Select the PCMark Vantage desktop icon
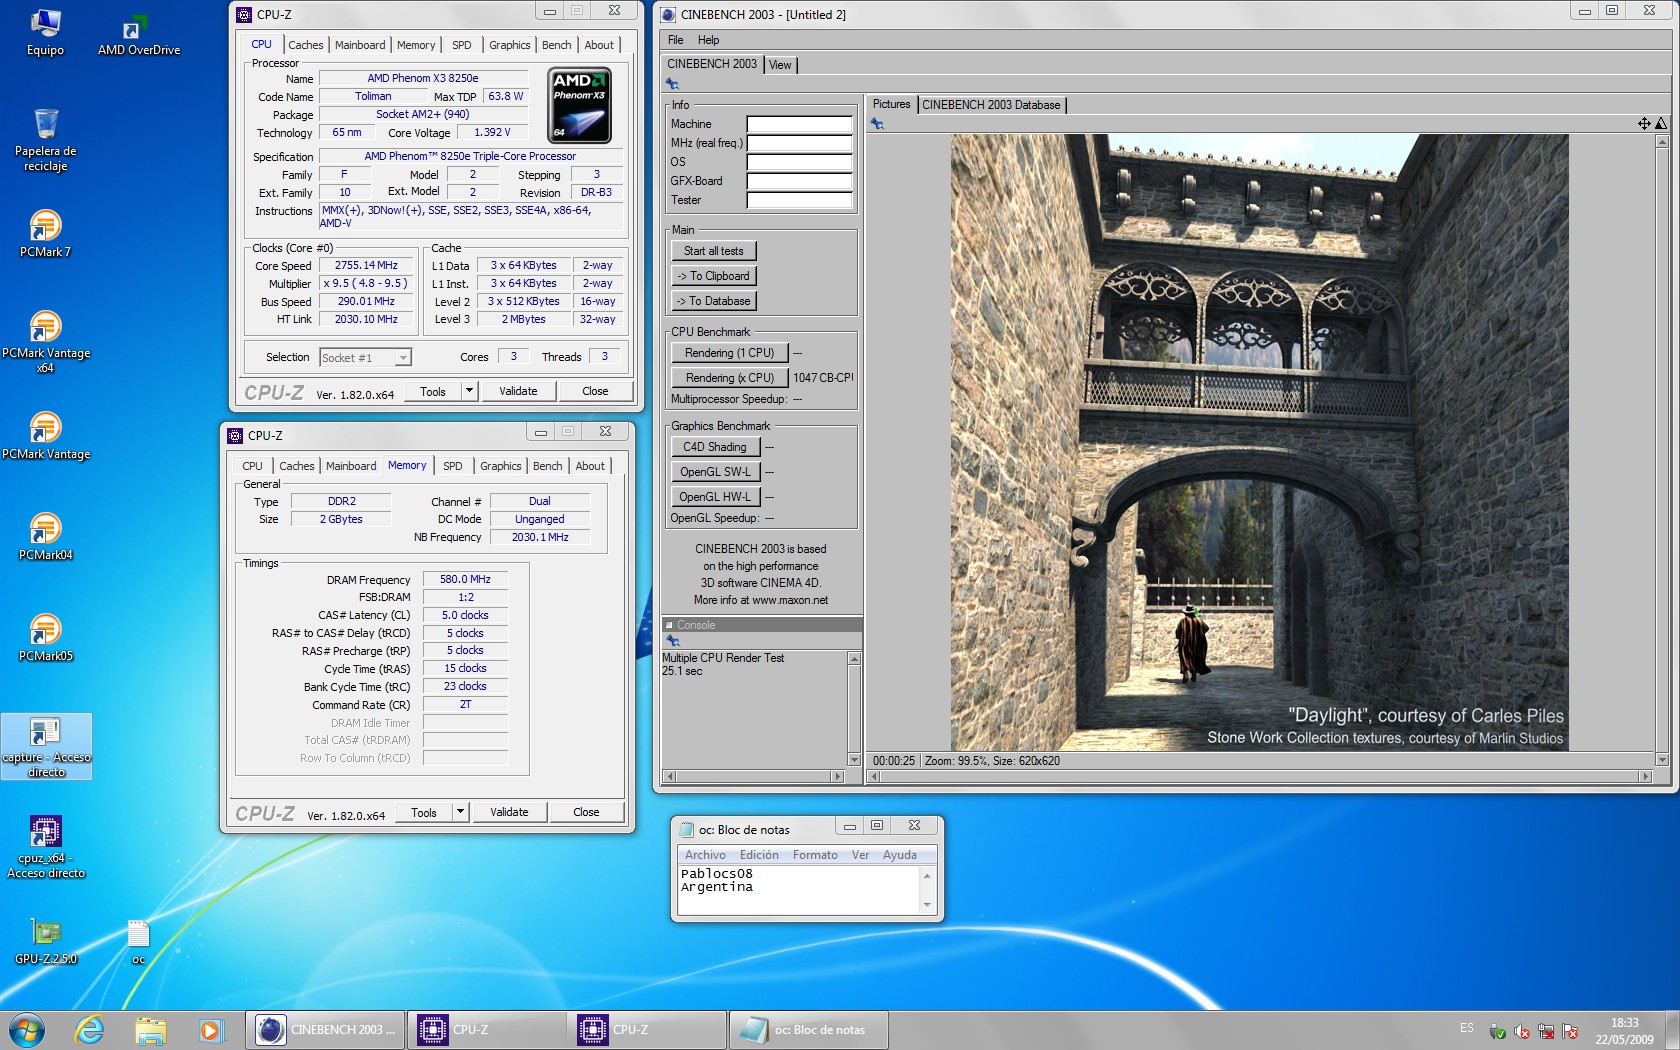The width and height of the screenshot is (1680, 1050). click(x=46, y=436)
